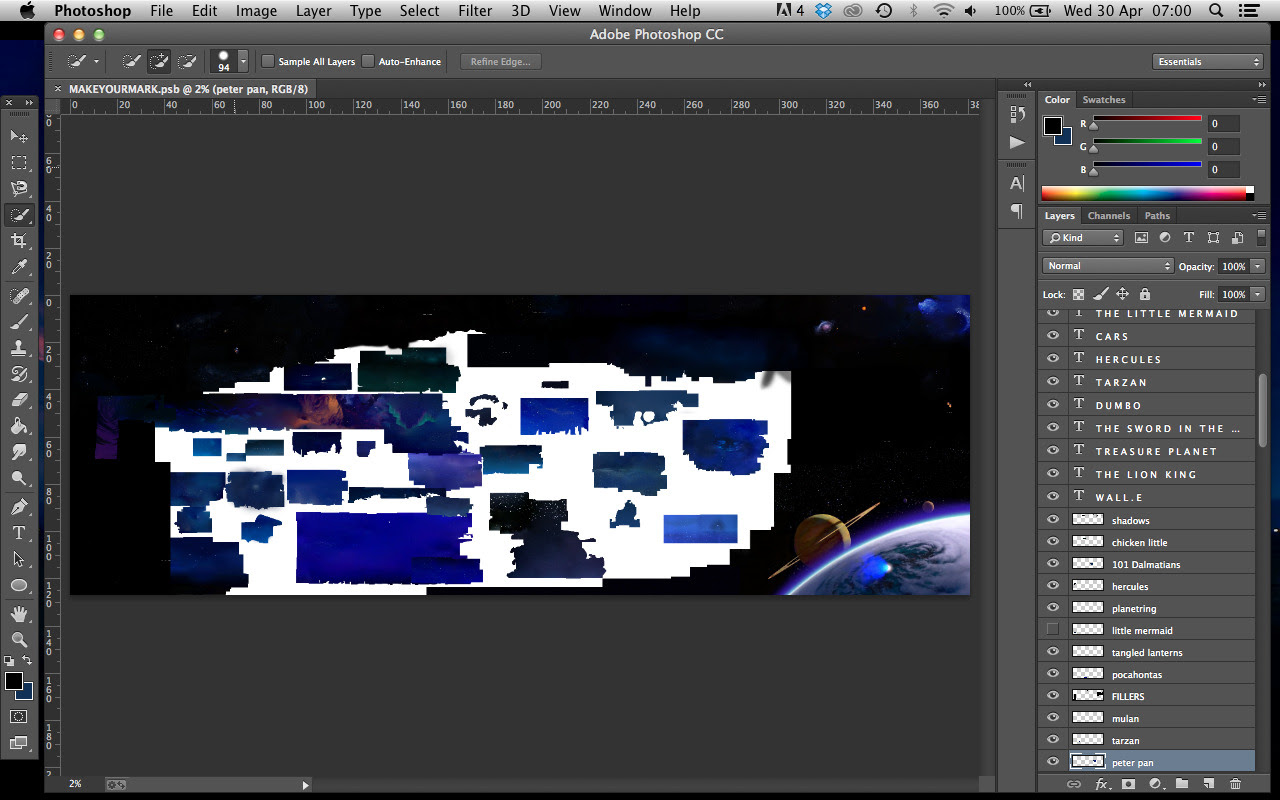The image size is (1280, 800).
Task: Open the Fill slider dropdown arrow
Action: (1257, 294)
